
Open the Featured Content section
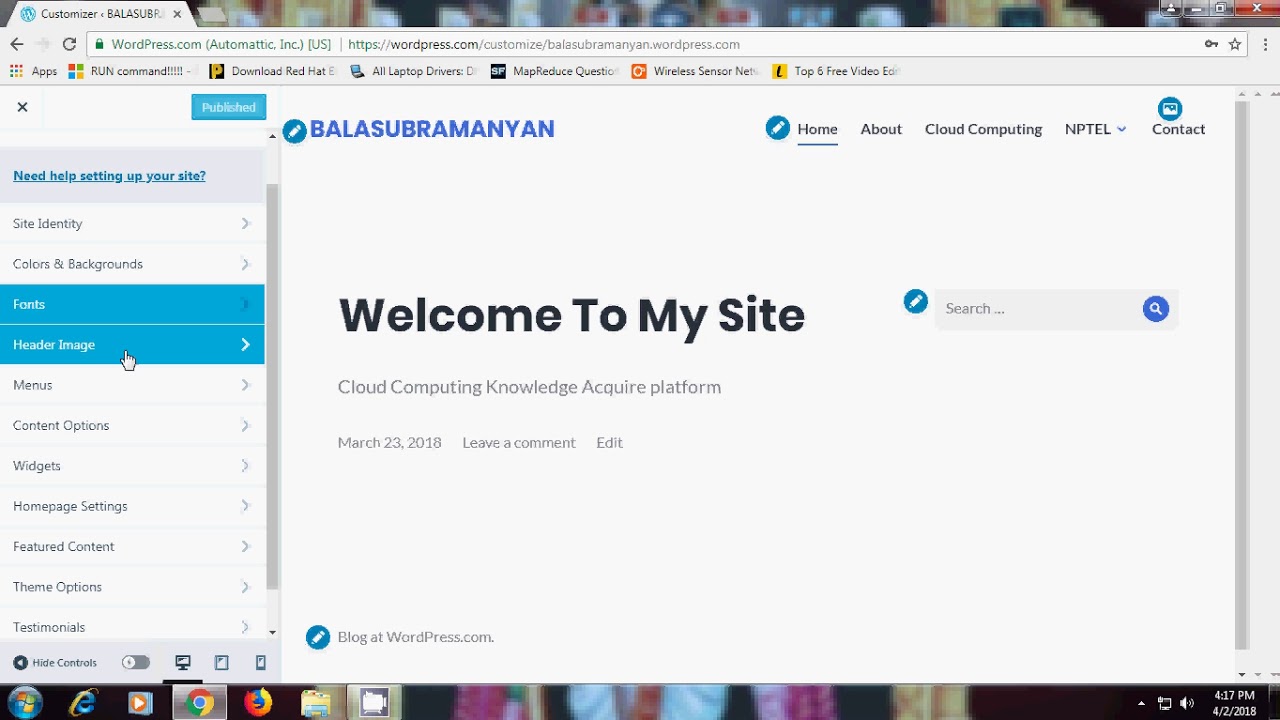(x=132, y=546)
